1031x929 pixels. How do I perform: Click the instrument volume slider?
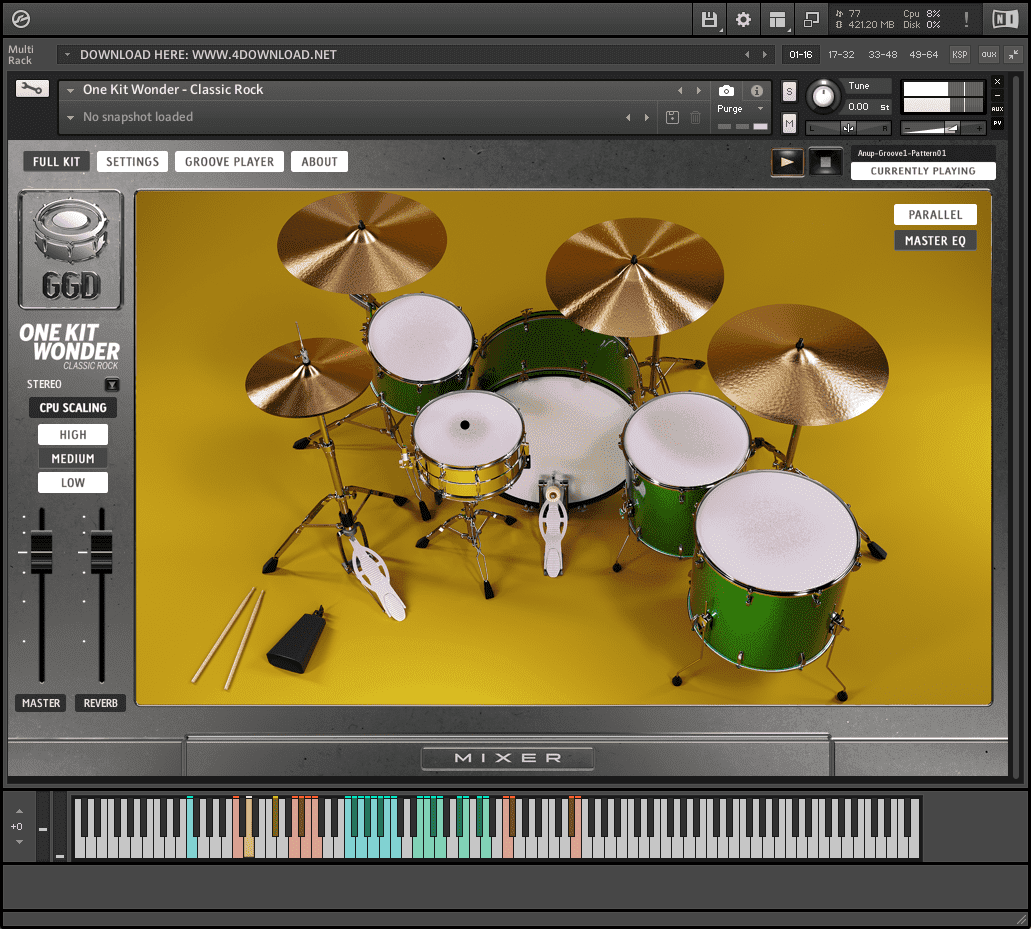(x=944, y=128)
